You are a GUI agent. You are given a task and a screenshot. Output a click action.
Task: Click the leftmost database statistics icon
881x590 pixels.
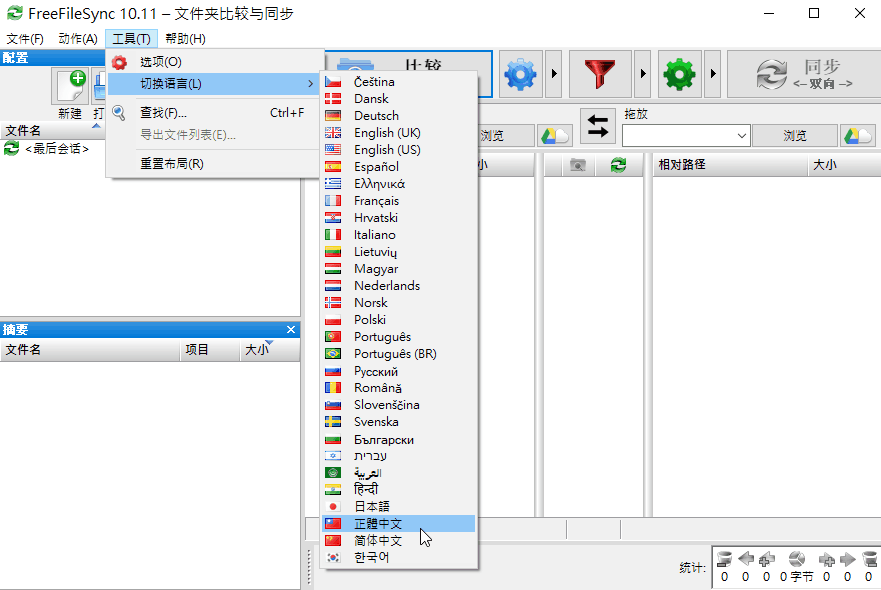pyautogui.click(x=724, y=559)
